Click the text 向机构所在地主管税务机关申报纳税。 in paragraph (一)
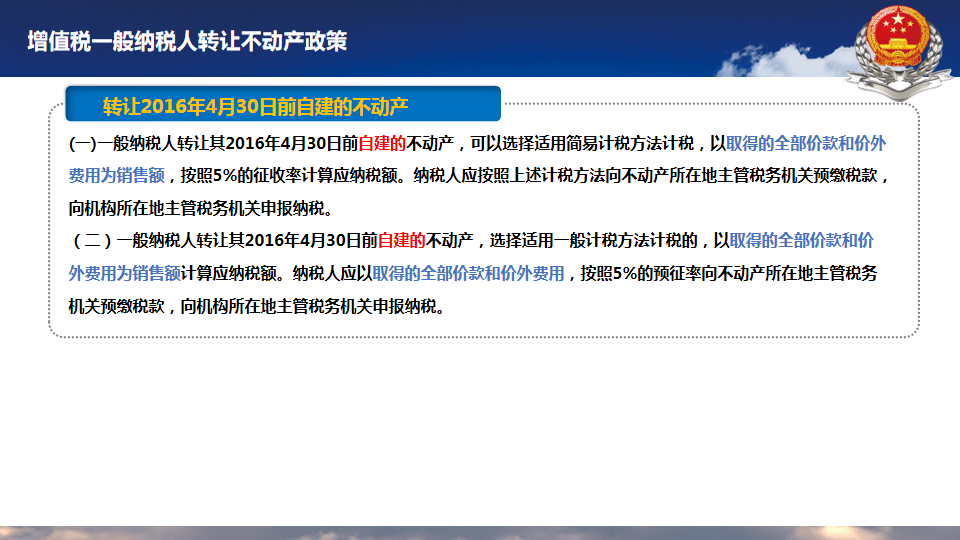This screenshot has width=960, height=540. [201, 208]
